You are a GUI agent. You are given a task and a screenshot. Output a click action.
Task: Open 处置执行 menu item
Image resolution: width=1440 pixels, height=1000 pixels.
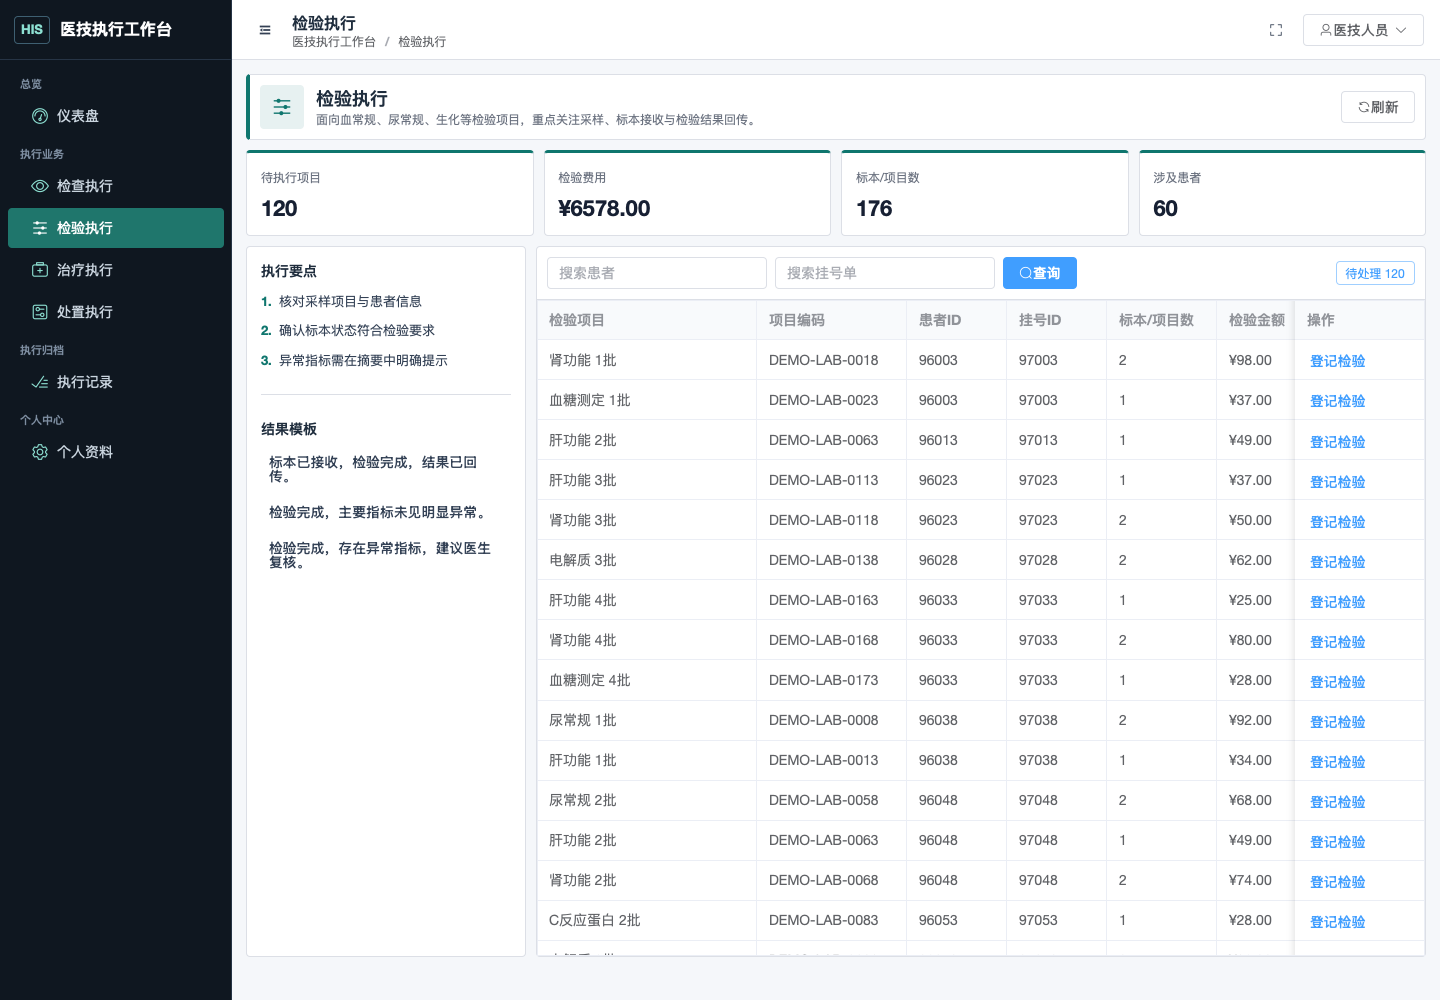point(116,312)
